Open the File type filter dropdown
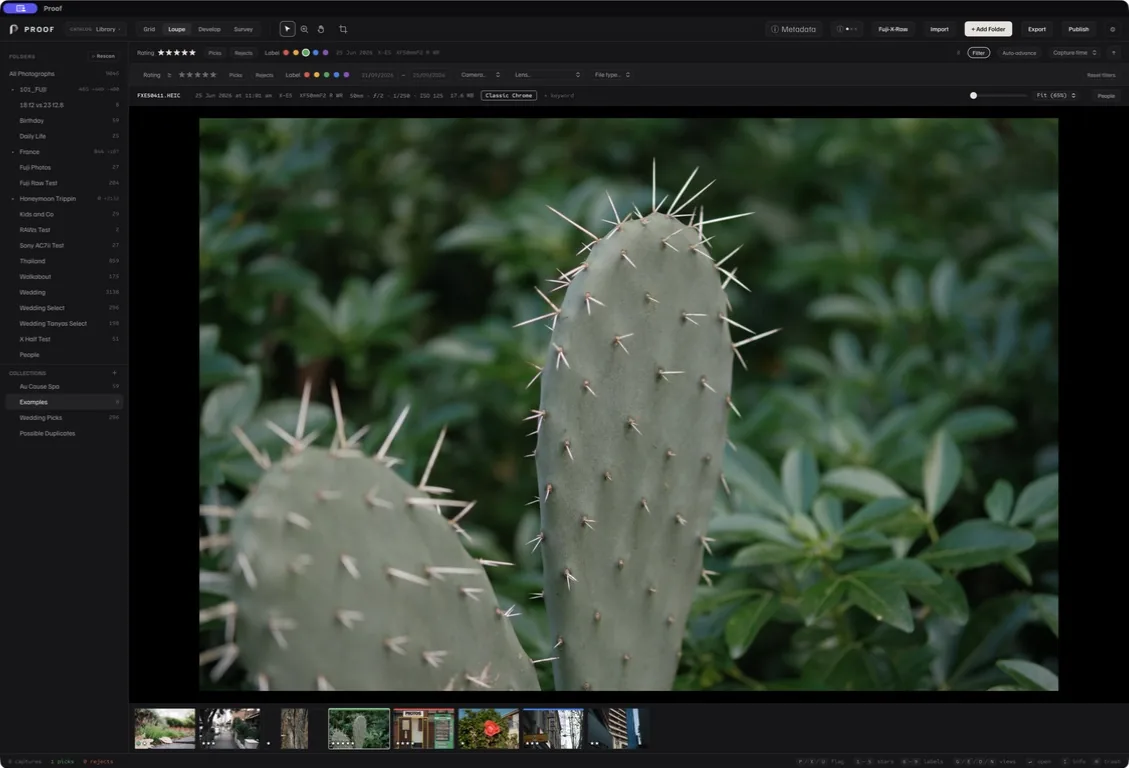 [x=612, y=75]
